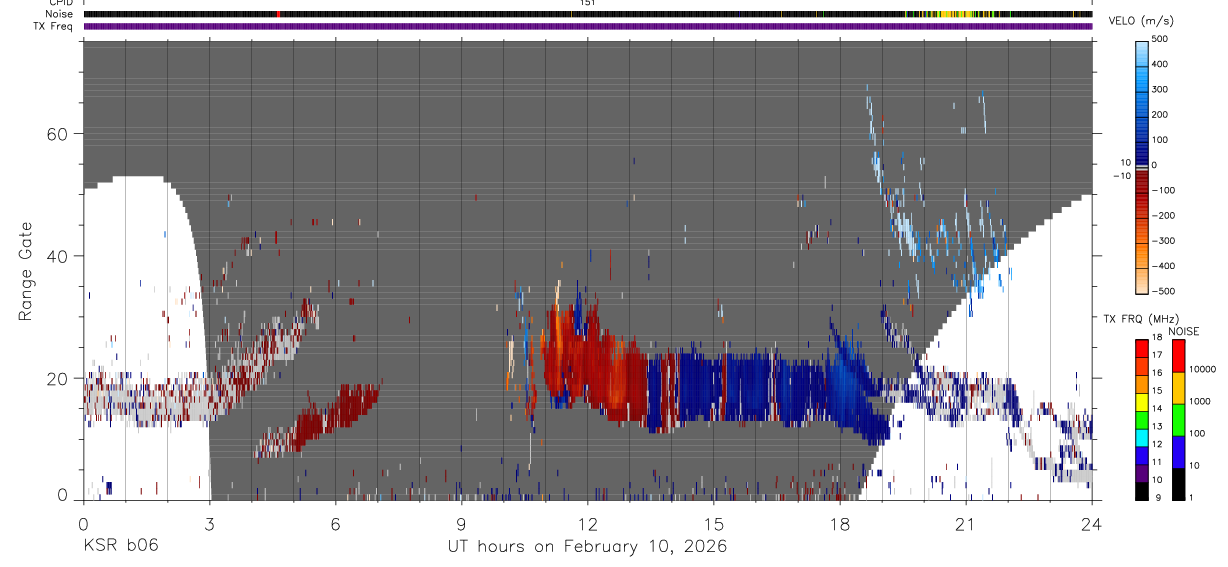Click the '-10' label left of the velocity colorbar
This screenshot has height=567, width=1228.
[x=1123, y=175]
